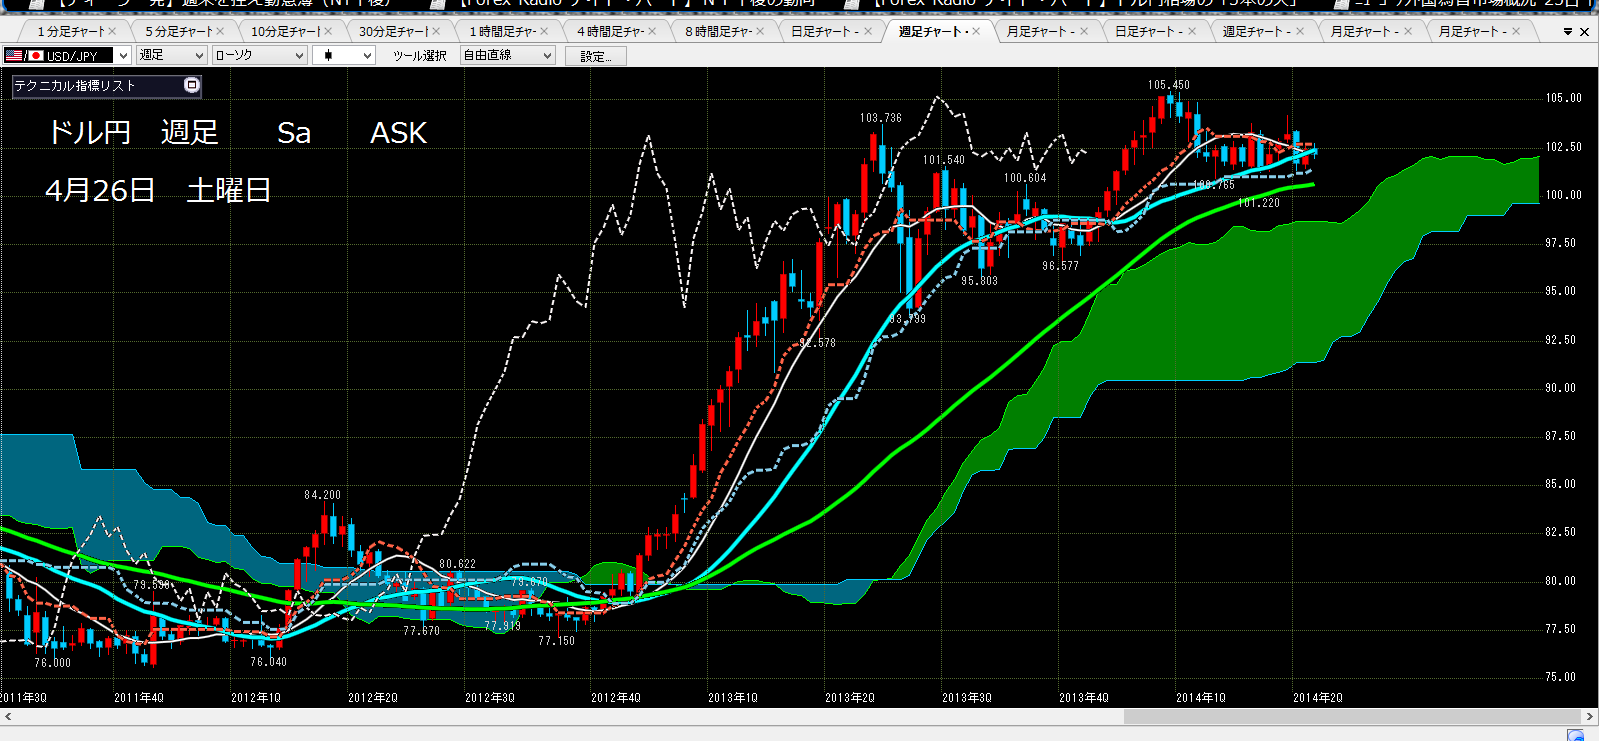Click the 100.00 price axis label

point(1563,195)
